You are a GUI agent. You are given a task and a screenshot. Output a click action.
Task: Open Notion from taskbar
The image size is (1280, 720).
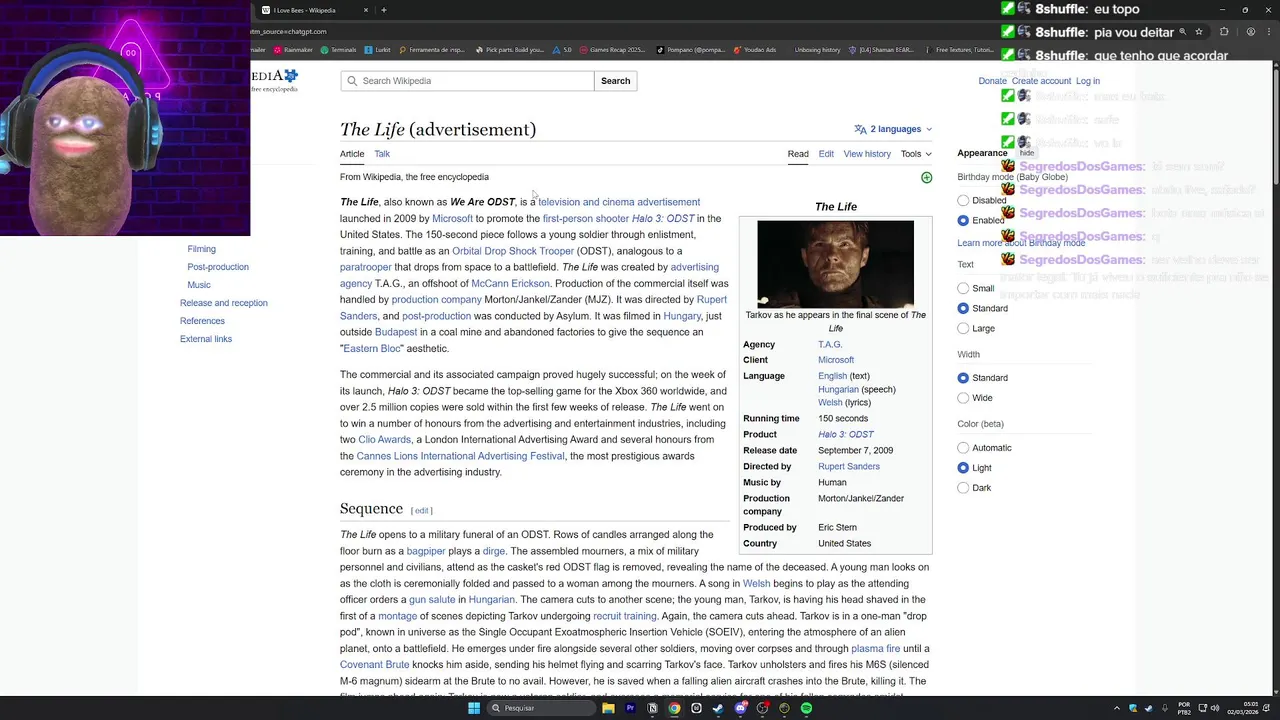pos(652,708)
